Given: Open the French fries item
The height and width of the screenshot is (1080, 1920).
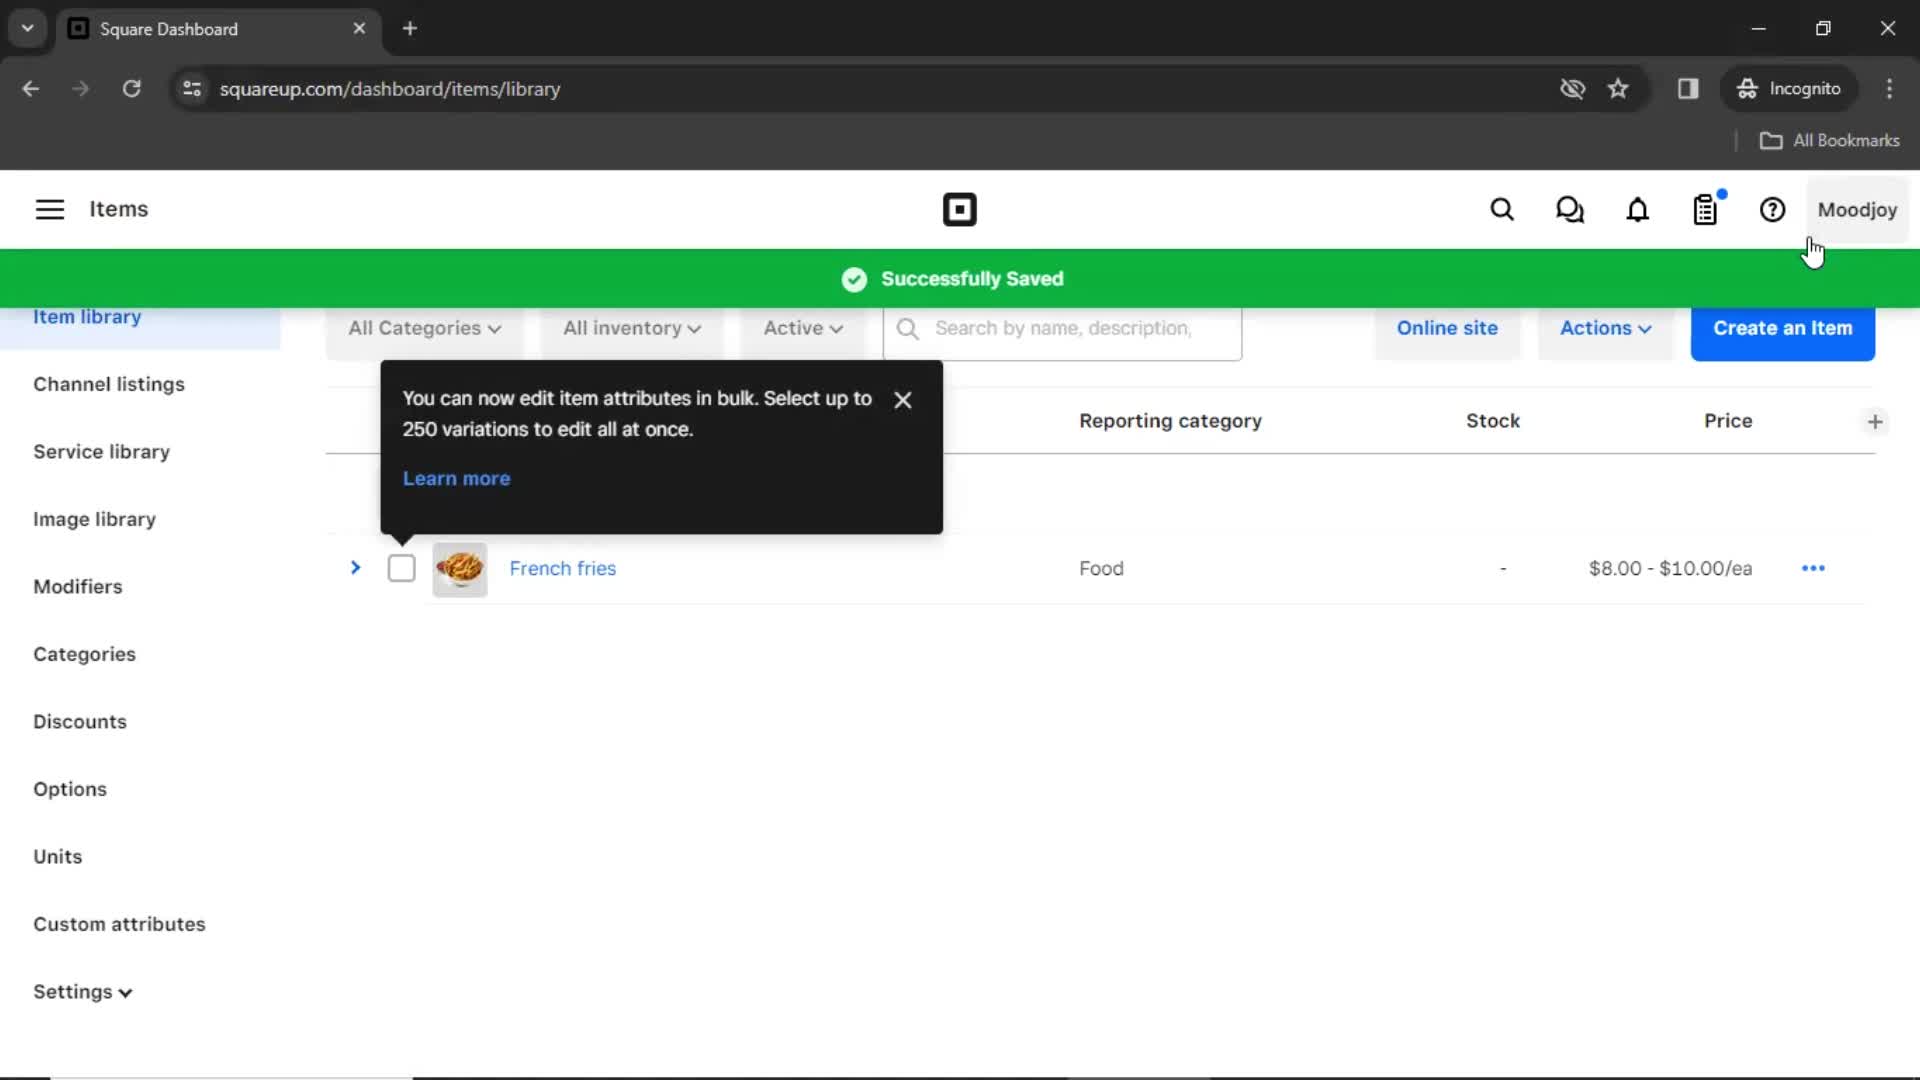Looking at the screenshot, I should pyautogui.click(x=563, y=568).
